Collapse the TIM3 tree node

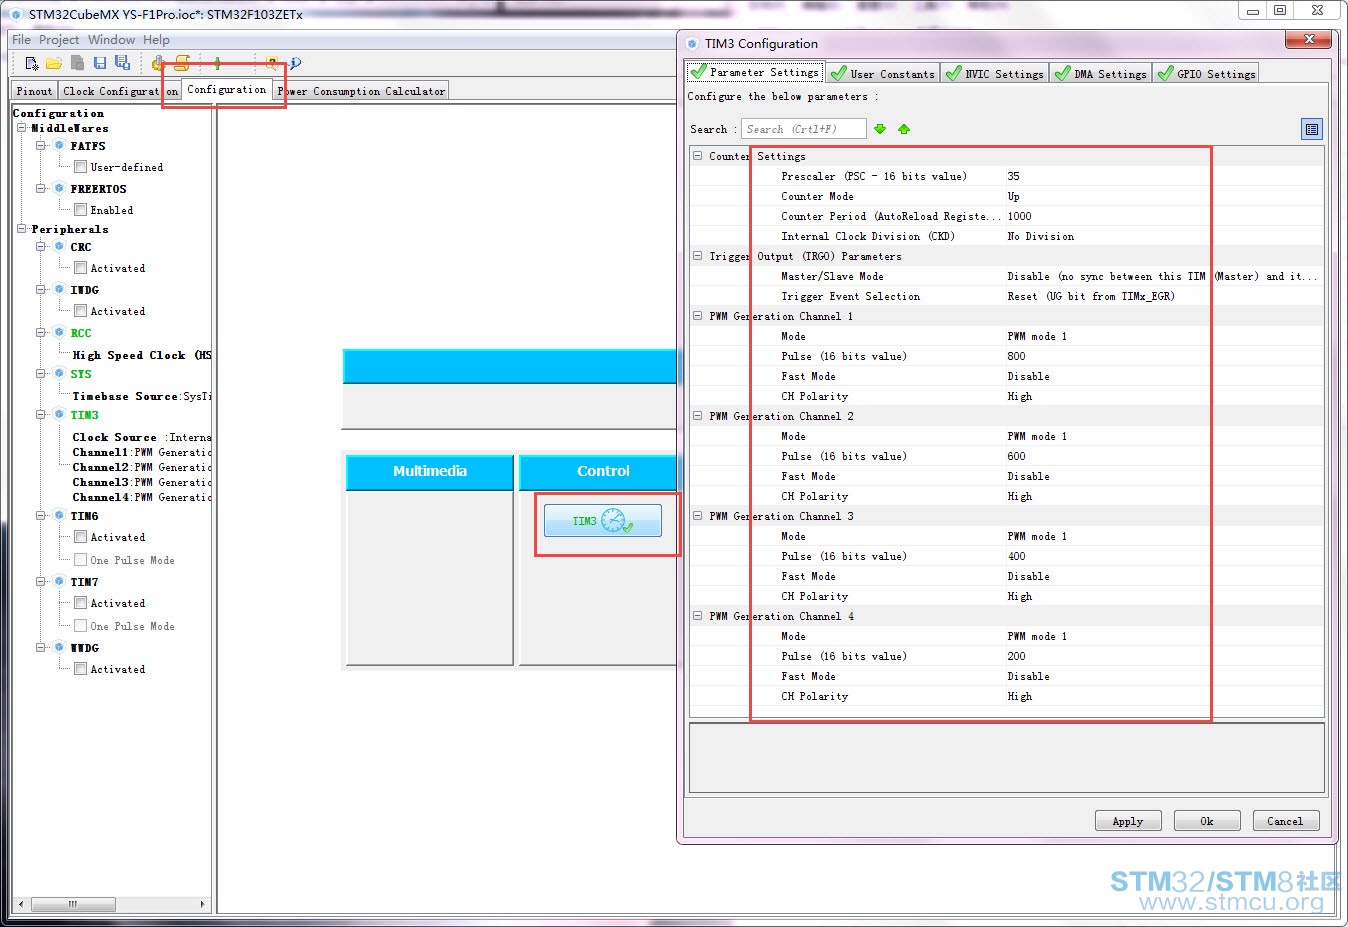click(x=41, y=415)
